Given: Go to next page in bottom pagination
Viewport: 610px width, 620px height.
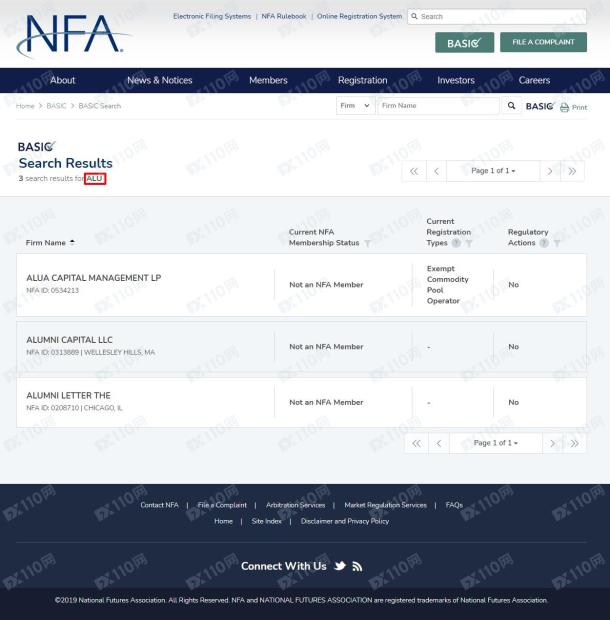Looking at the screenshot, I should point(553,443).
